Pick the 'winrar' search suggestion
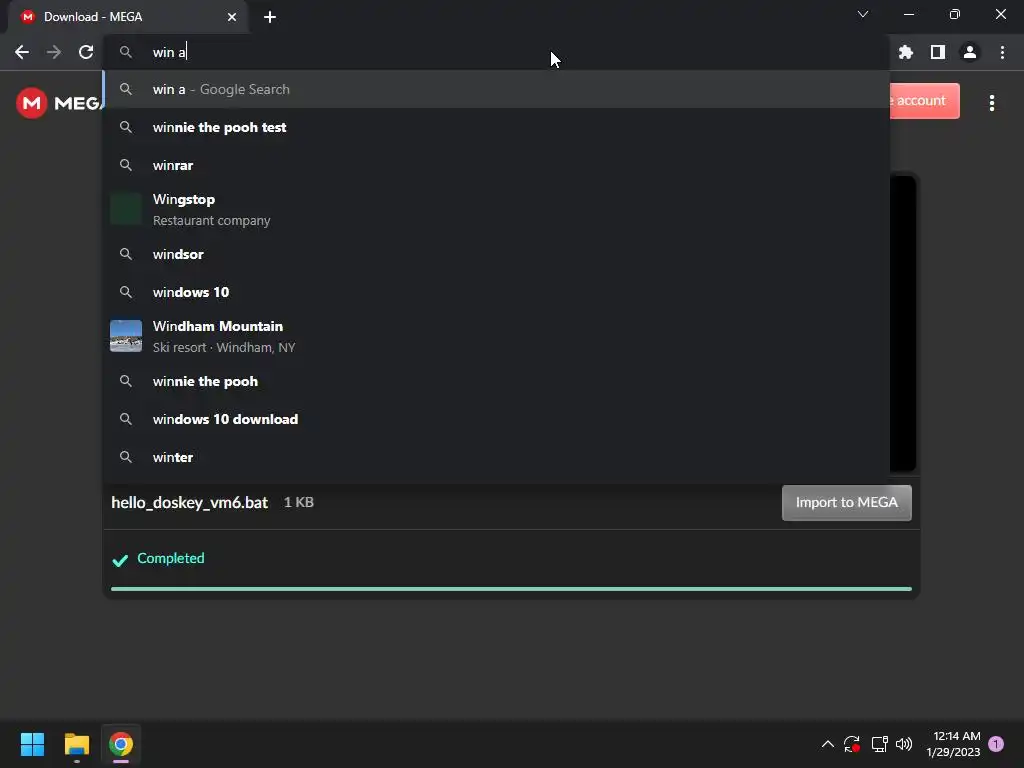The width and height of the screenshot is (1024, 768). click(496, 165)
